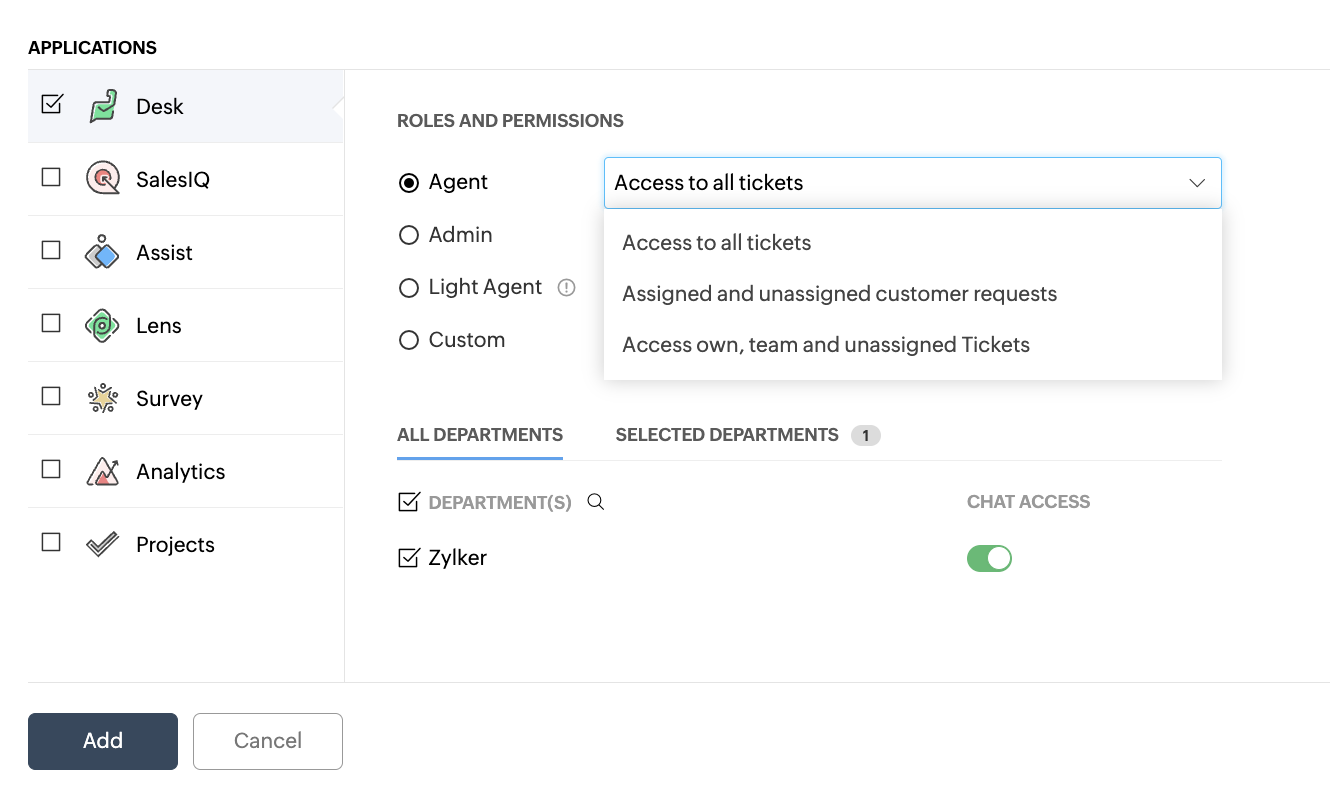The height and width of the screenshot is (812, 1330).
Task: Disable the Zylker chat access toggle
Action: (989, 558)
